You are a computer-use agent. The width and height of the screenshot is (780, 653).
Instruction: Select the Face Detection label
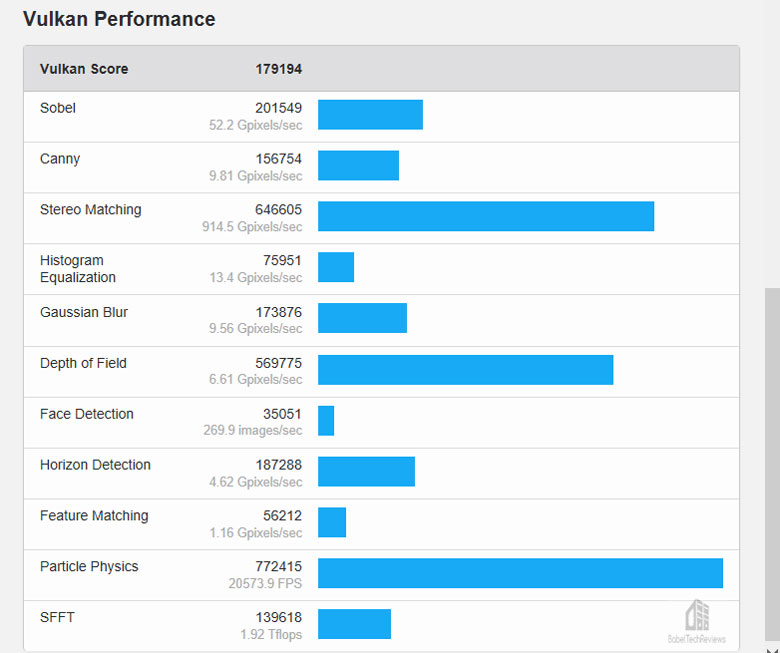tap(87, 414)
